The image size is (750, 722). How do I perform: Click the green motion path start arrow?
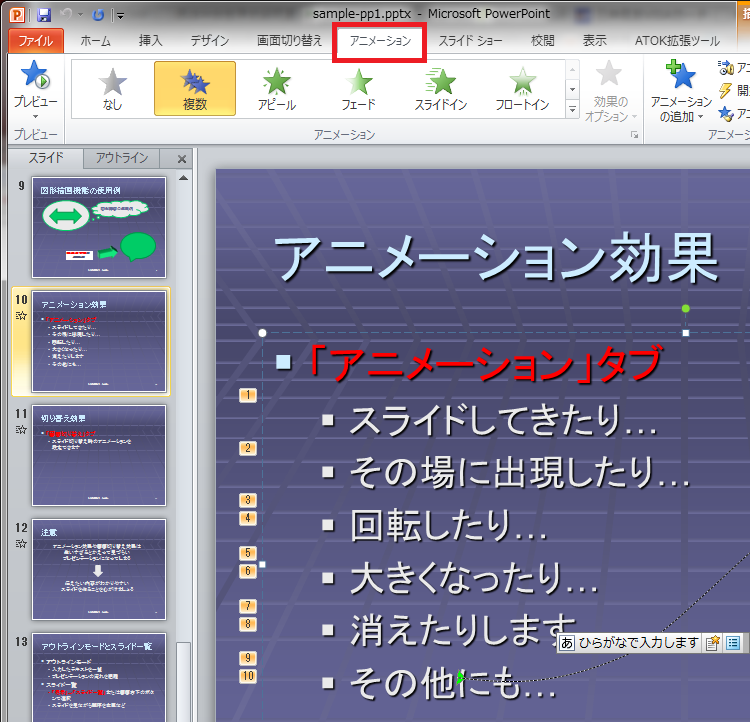click(x=460, y=677)
